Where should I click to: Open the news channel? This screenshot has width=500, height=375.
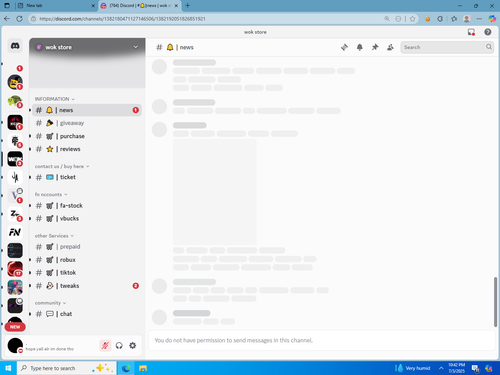[x=87, y=110]
